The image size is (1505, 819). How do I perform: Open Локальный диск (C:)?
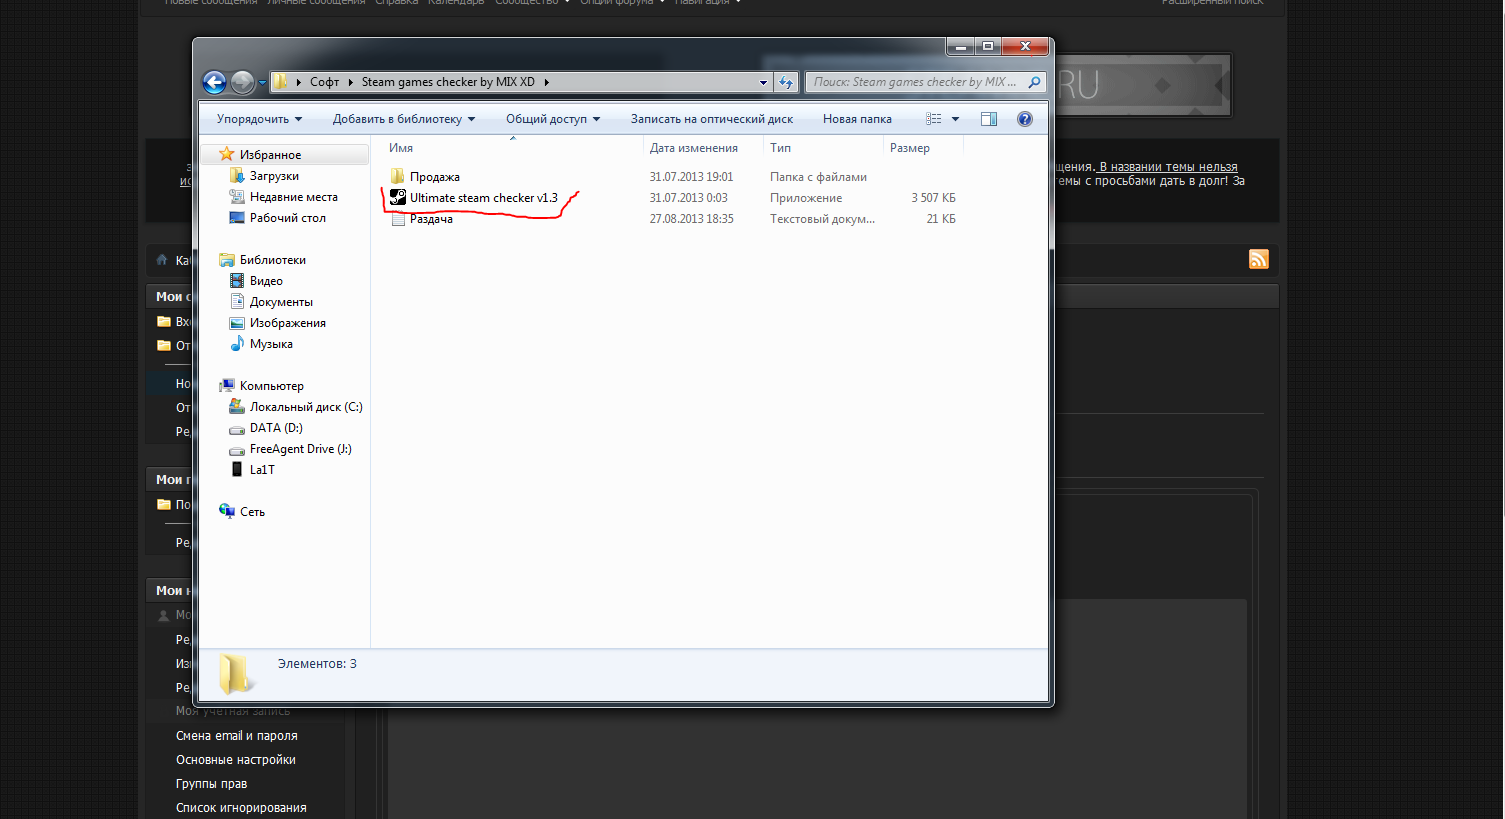pyautogui.click(x=306, y=407)
